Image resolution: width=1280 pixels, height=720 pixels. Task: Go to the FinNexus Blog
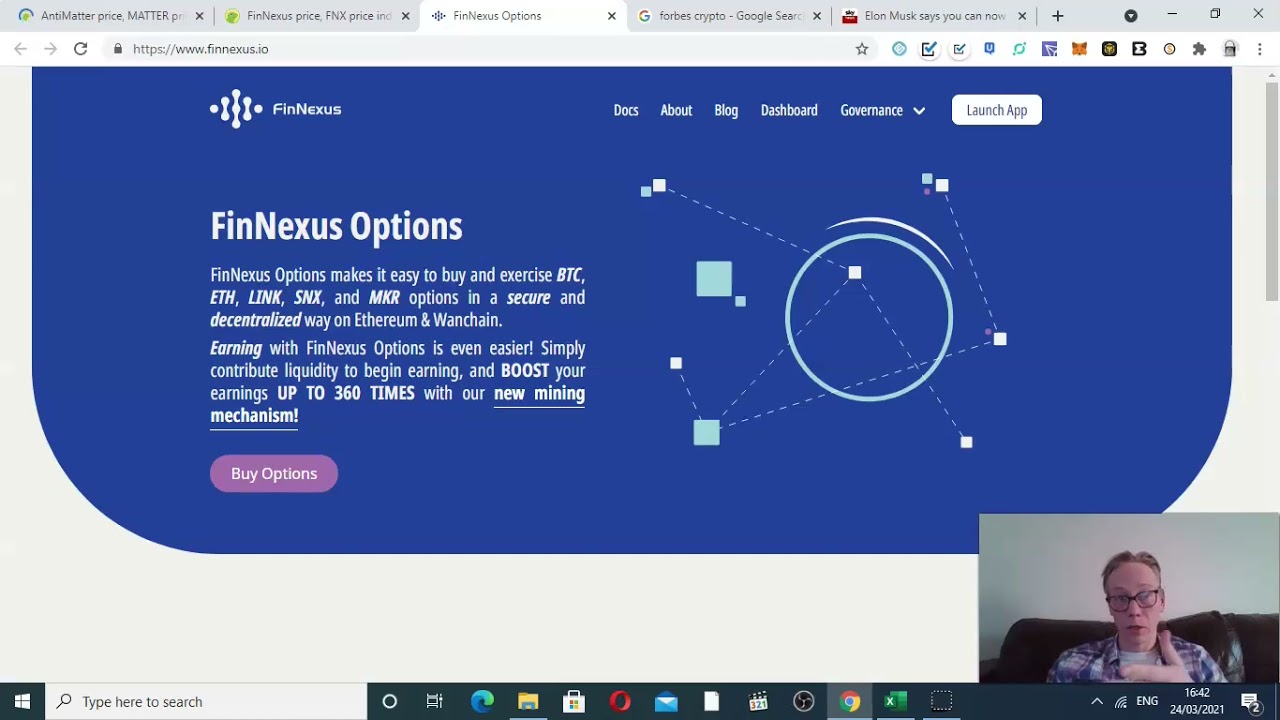pos(726,110)
